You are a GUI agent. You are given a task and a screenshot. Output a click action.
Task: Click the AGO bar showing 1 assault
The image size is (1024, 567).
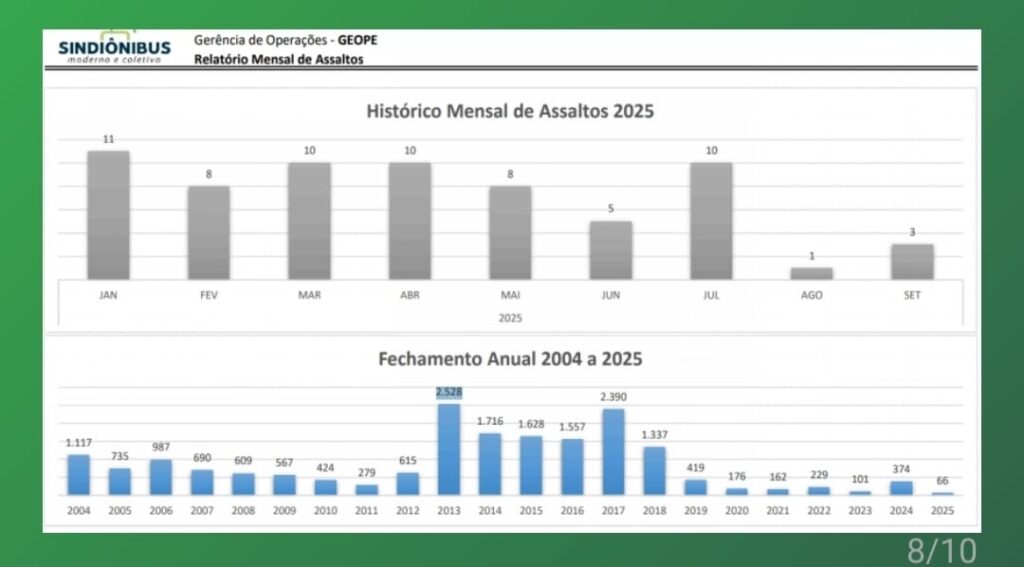coord(811,273)
